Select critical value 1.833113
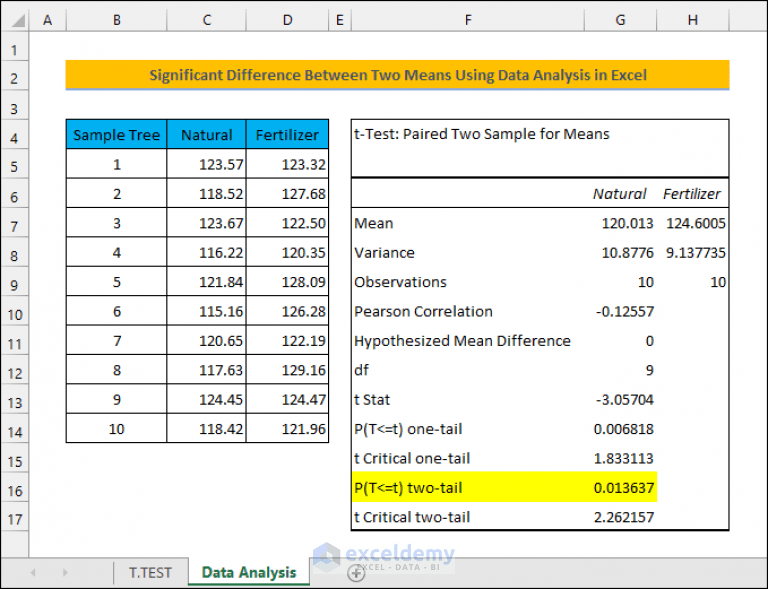Image resolution: width=768 pixels, height=589 pixels. tap(620, 458)
